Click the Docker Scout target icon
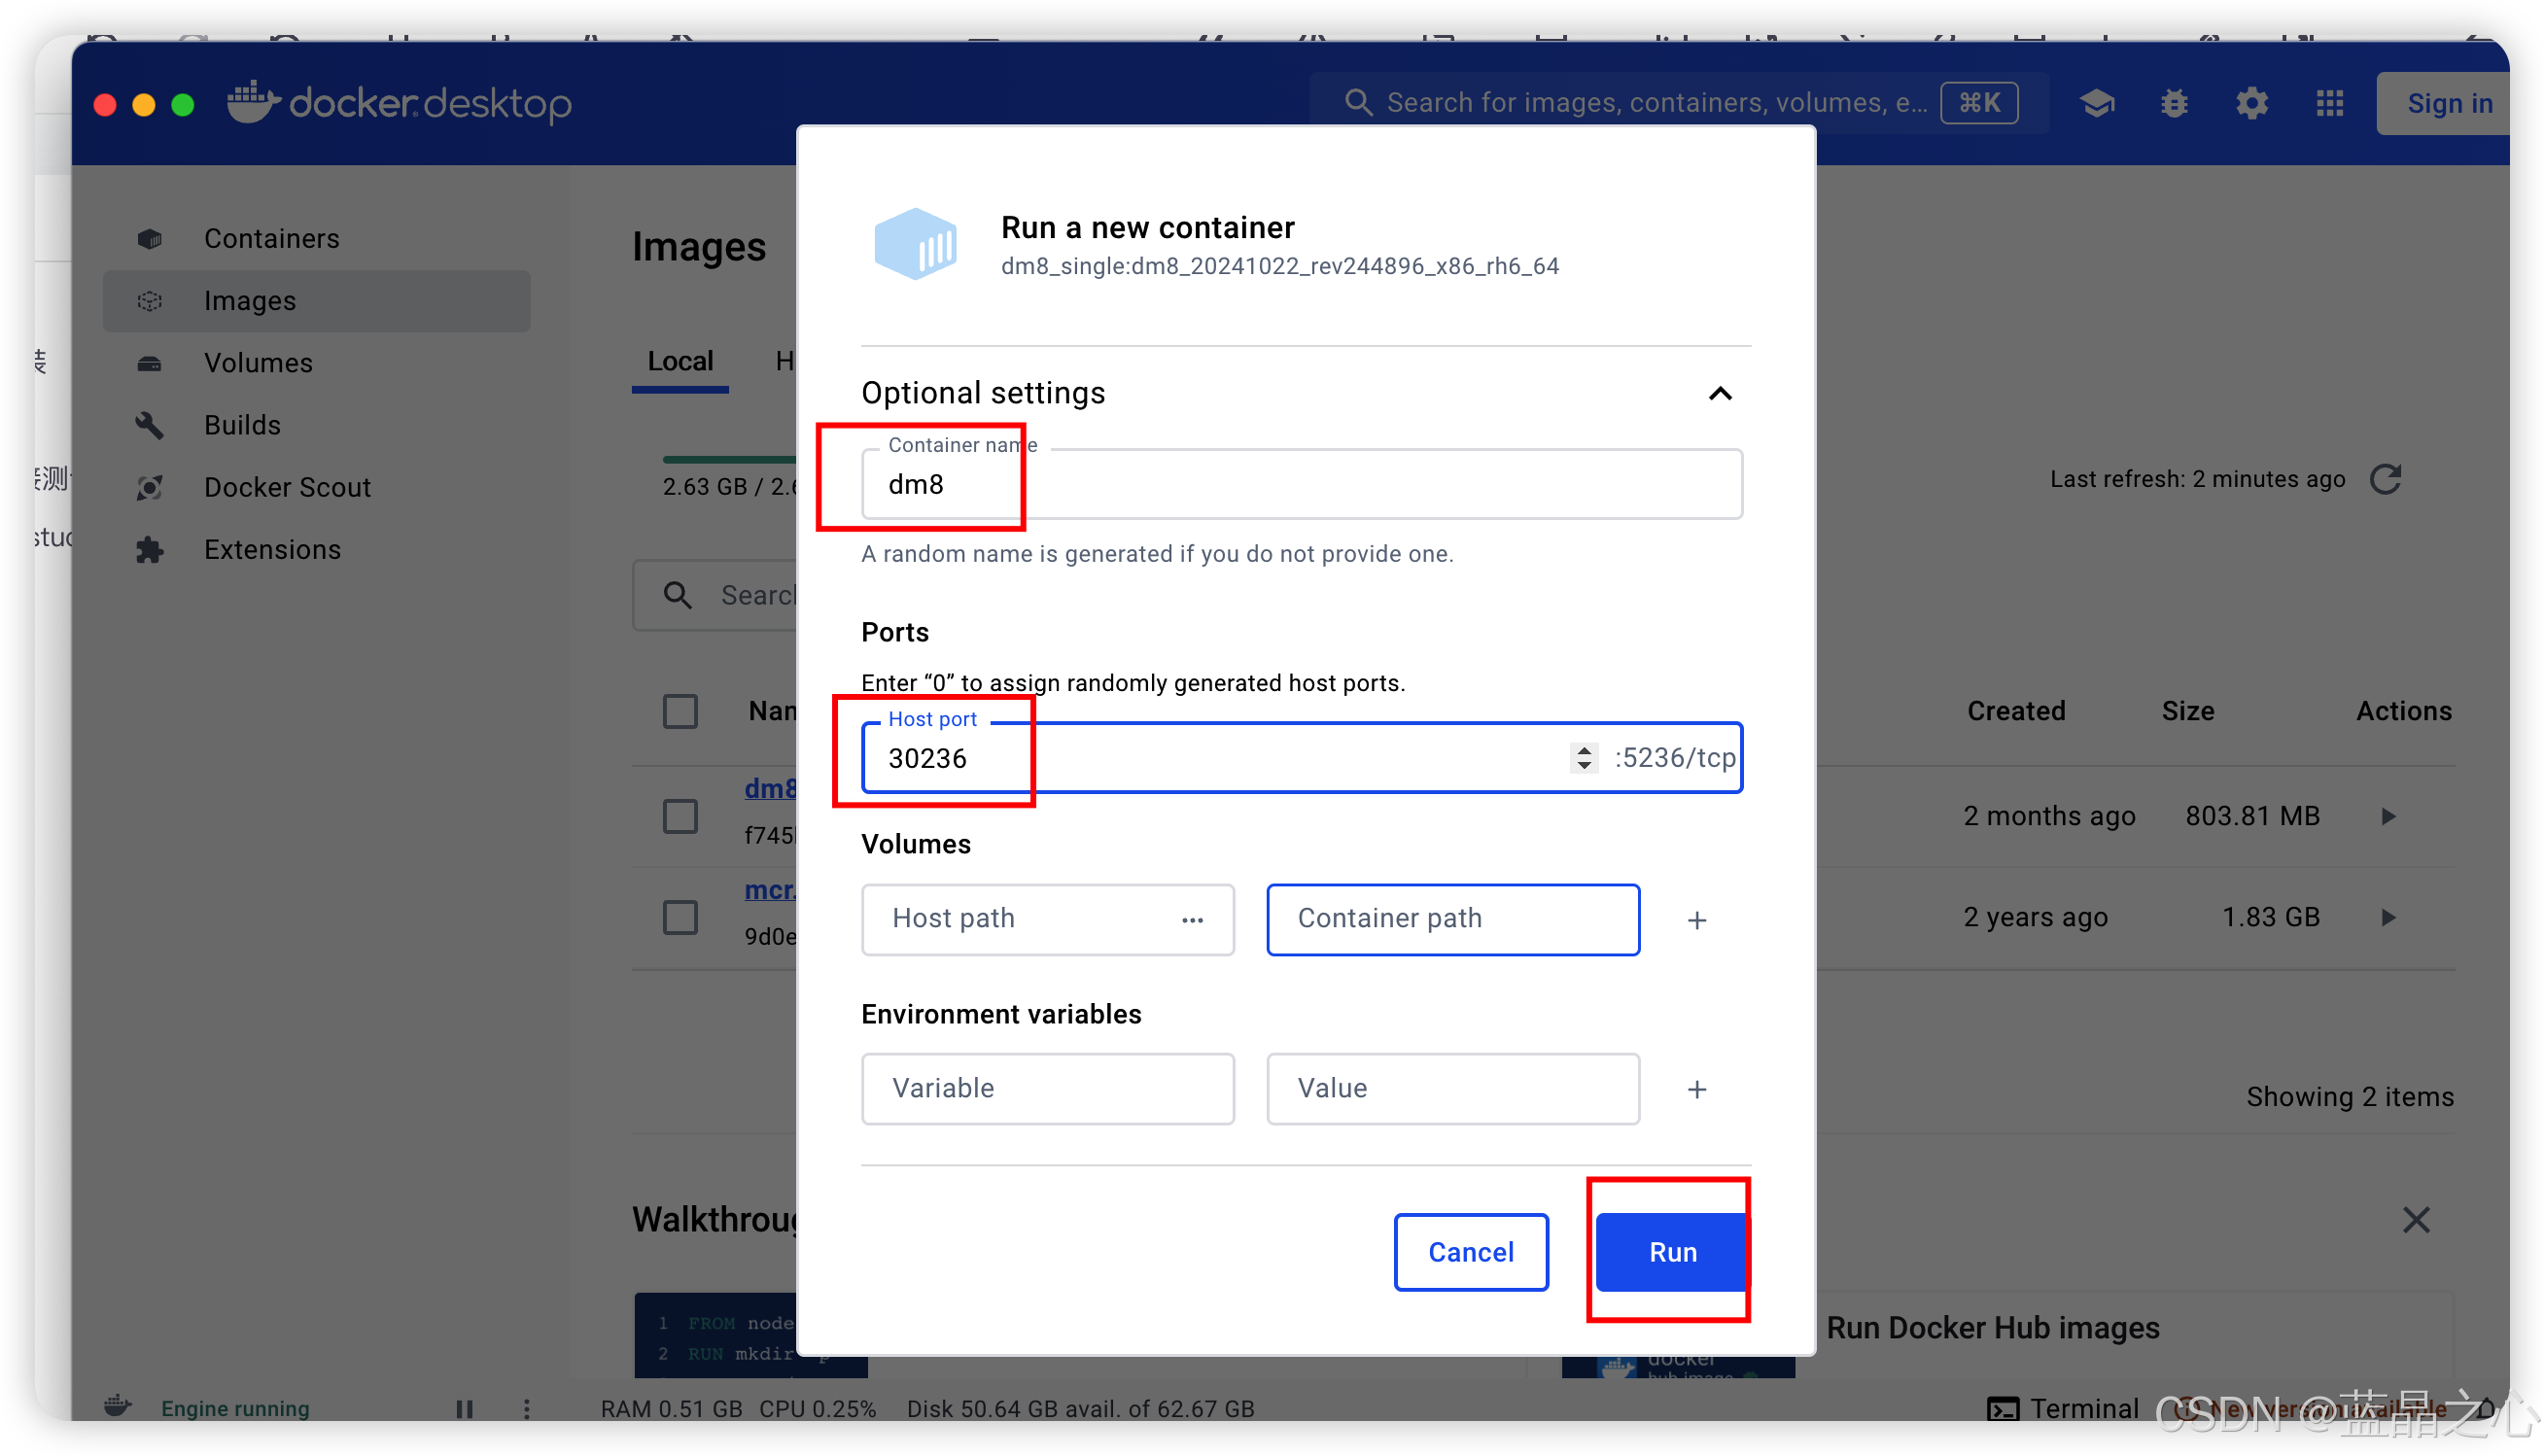Screen dimensions: 2545x1456 pyautogui.click(x=149, y=487)
